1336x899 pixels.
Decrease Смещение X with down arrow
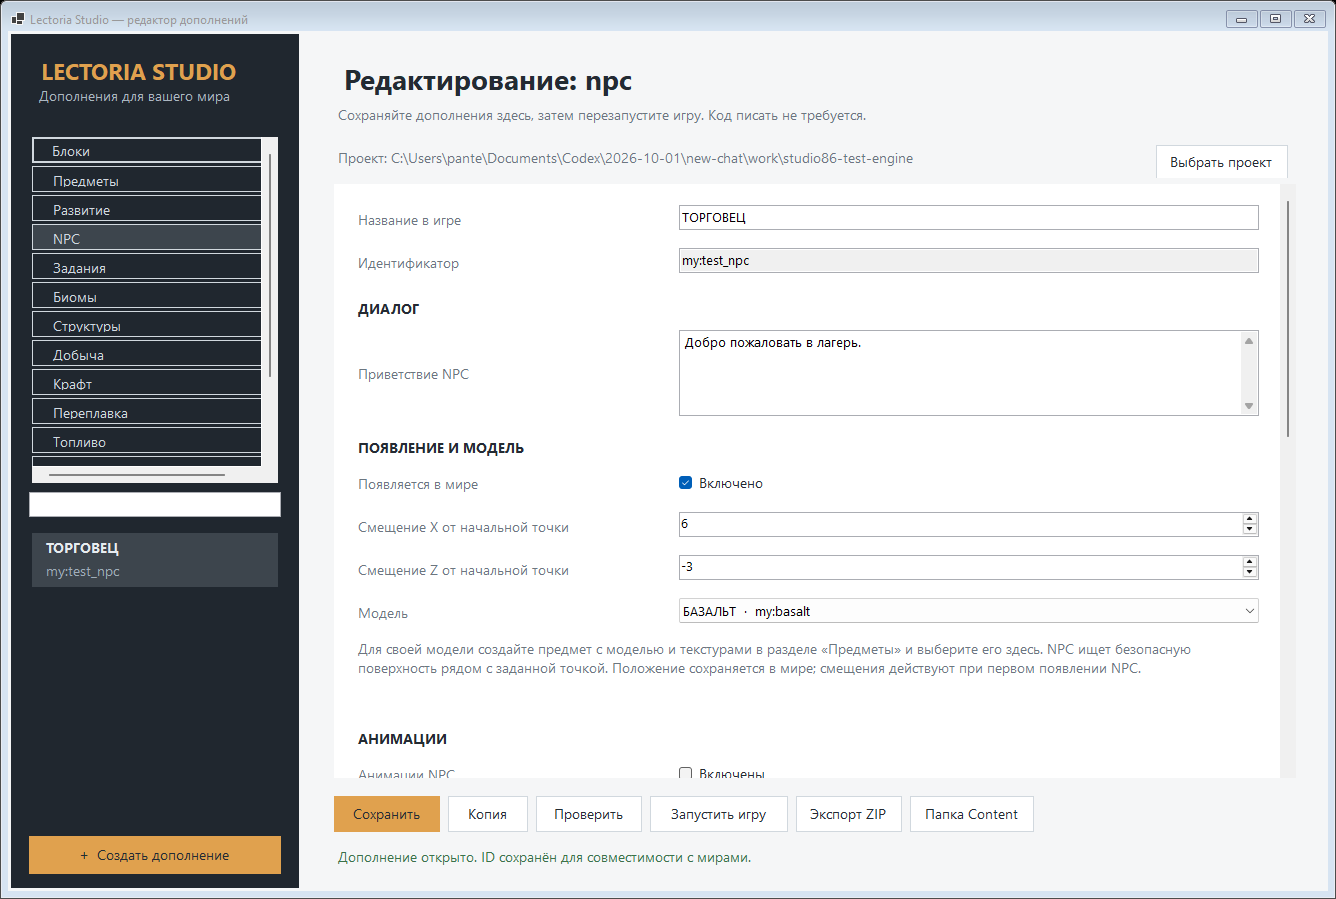(1250, 530)
